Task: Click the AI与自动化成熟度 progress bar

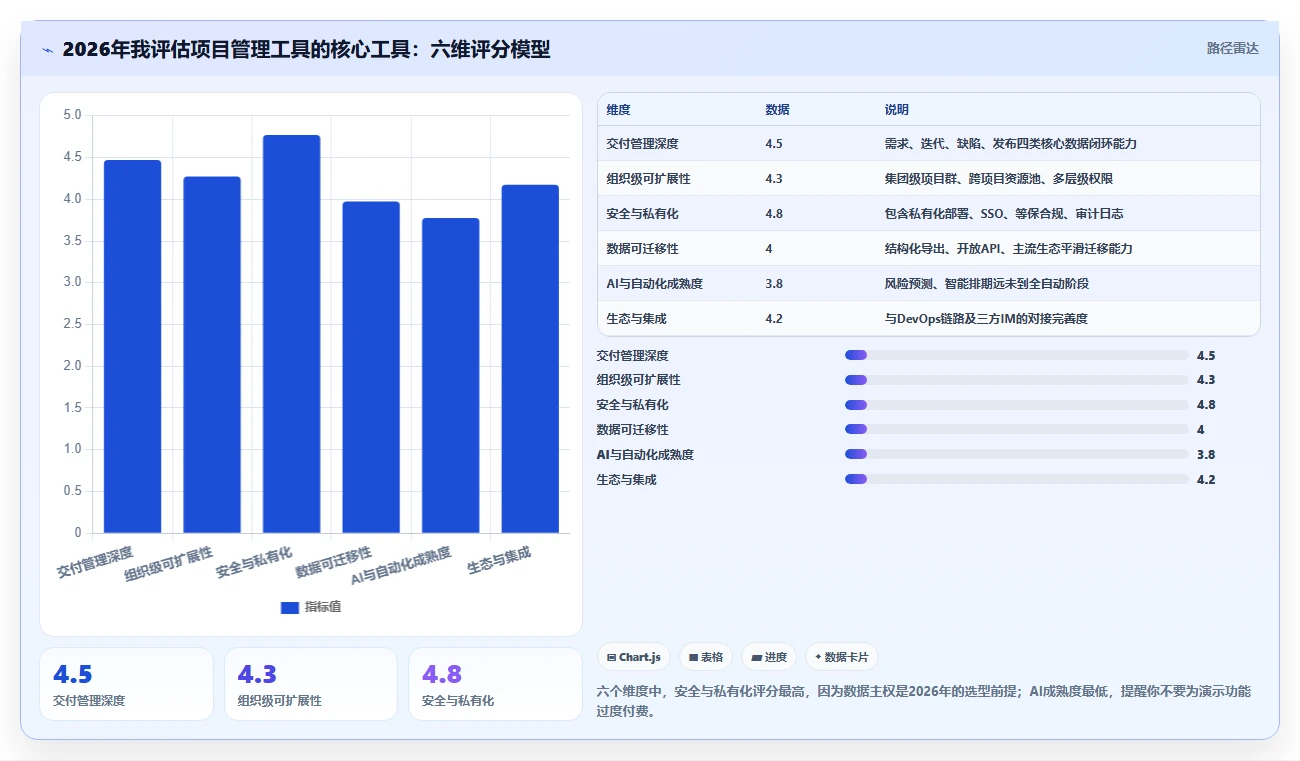Action: click(x=1017, y=454)
